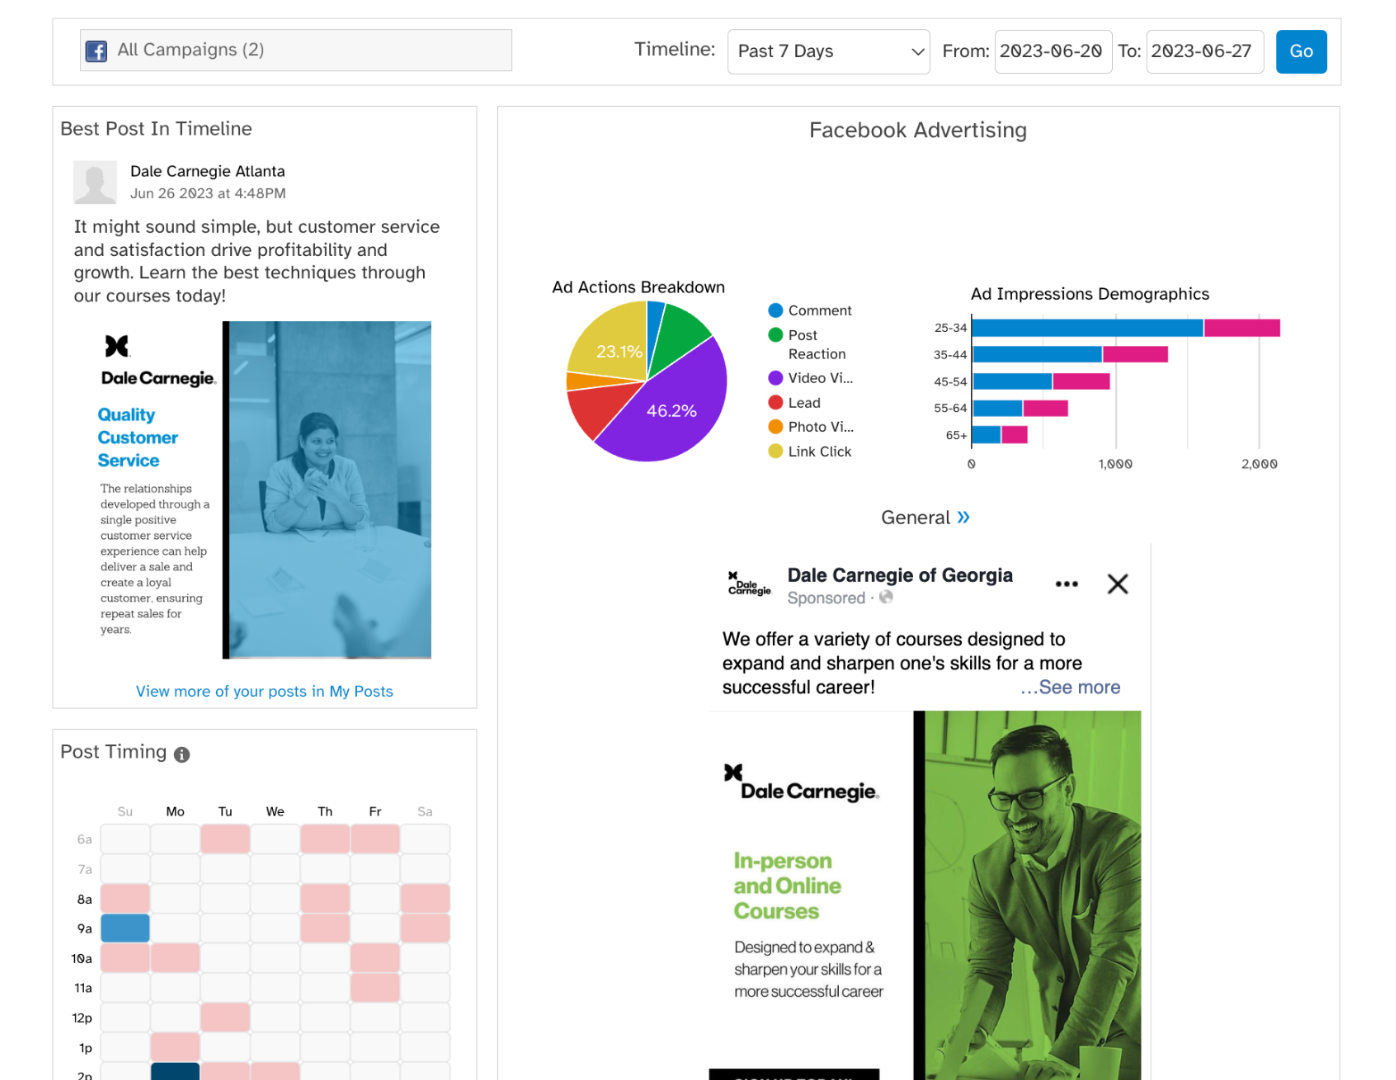1396x1080 pixels.
Task: Follow View more of your posts link
Action: click(x=264, y=691)
